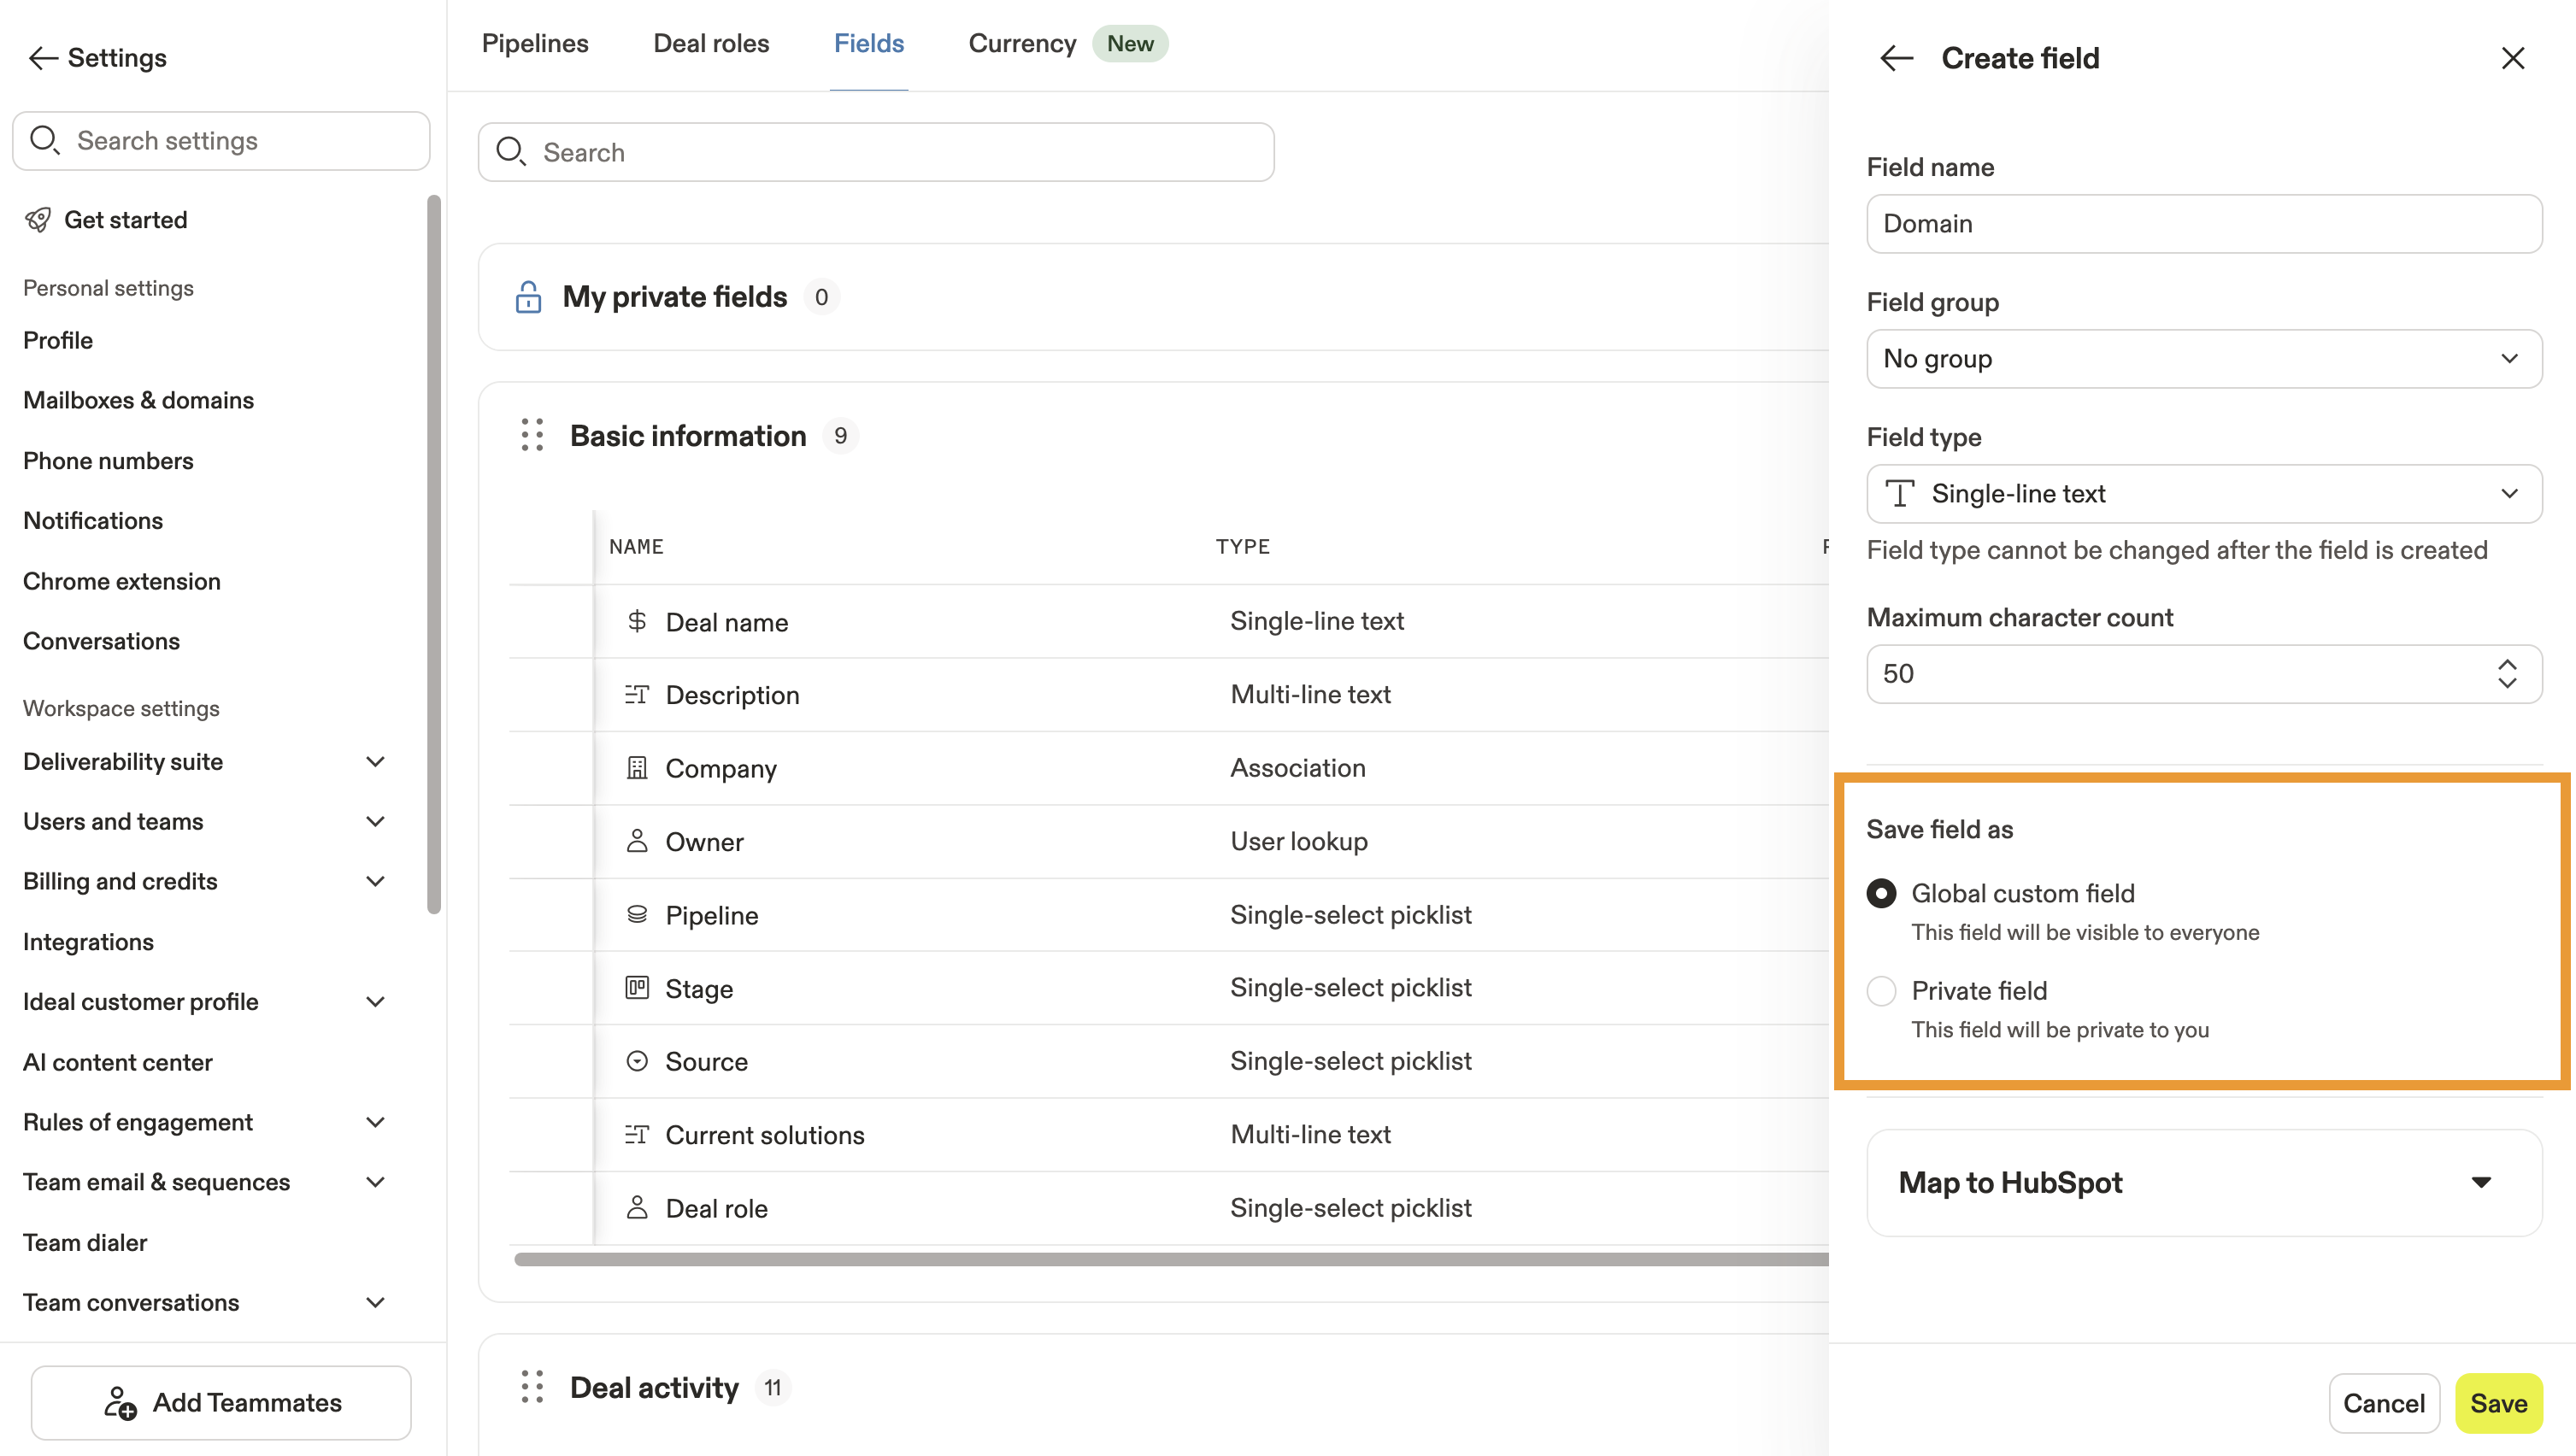
Task: Select the Private field radio option
Action: point(1881,991)
